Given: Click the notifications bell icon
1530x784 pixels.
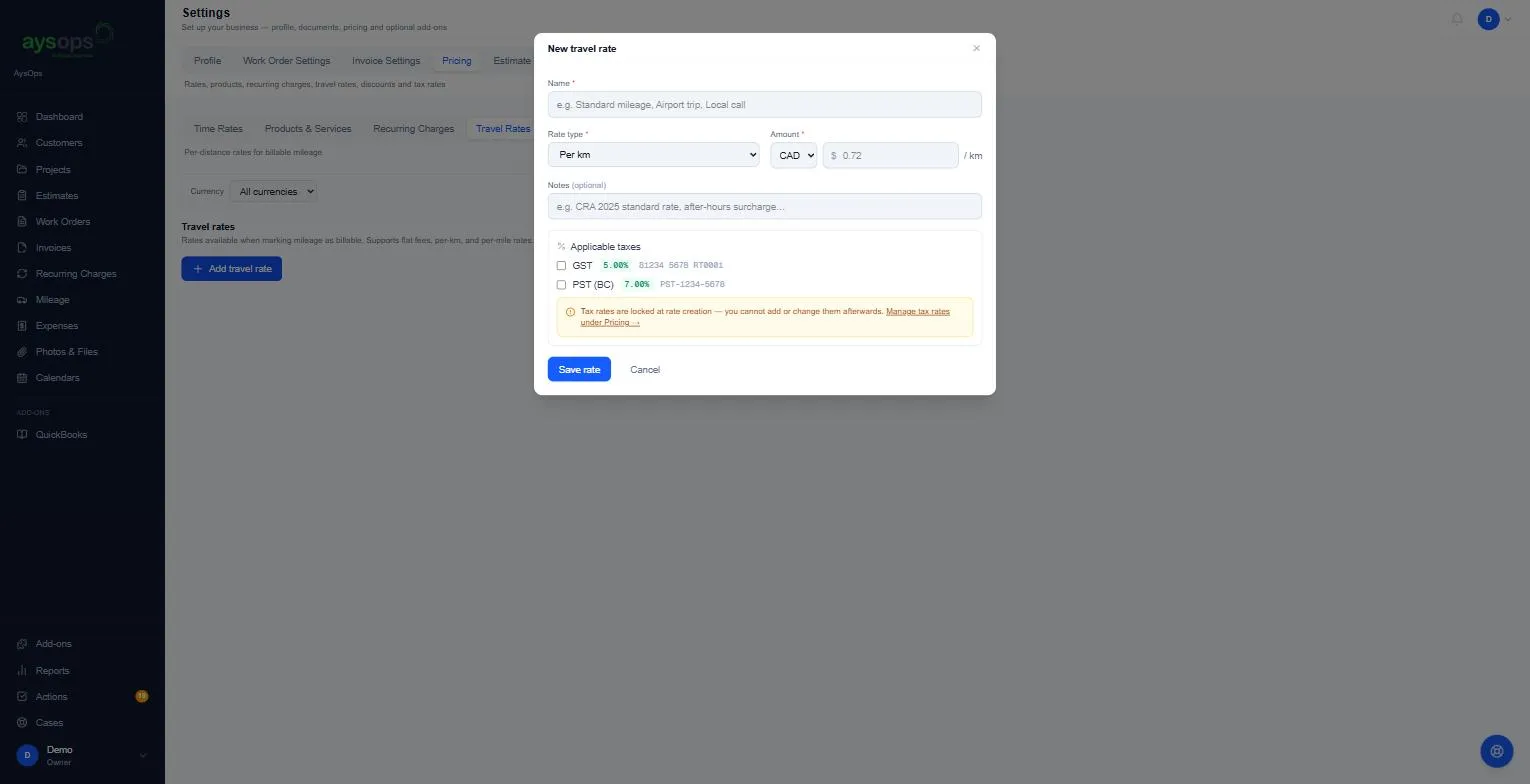Looking at the screenshot, I should pos(1457,19).
